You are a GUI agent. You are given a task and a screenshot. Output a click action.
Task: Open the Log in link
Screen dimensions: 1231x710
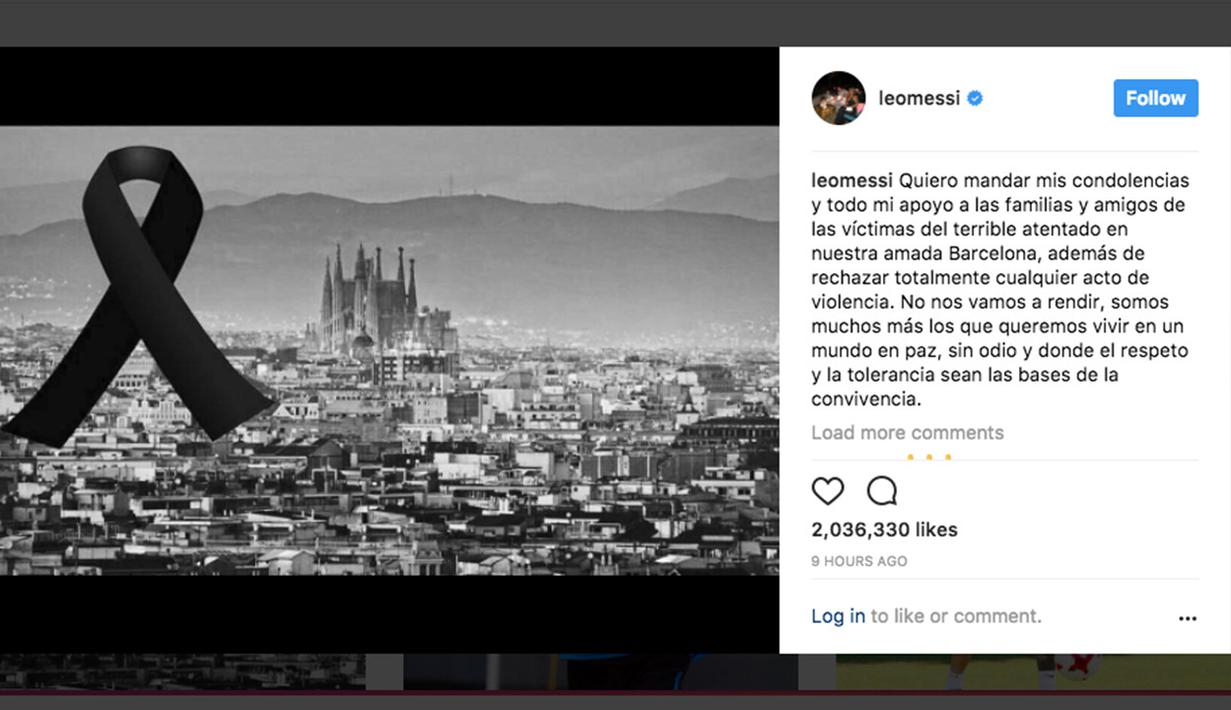(837, 616)
